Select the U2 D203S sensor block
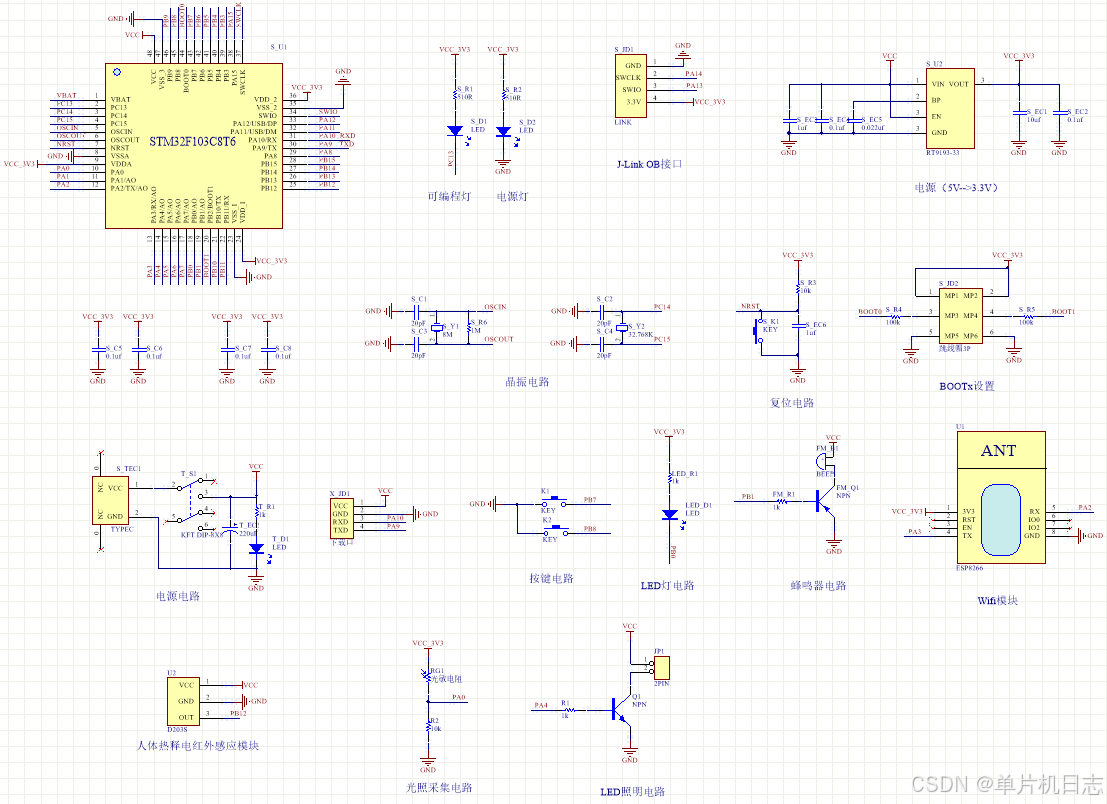 [183, 702]
